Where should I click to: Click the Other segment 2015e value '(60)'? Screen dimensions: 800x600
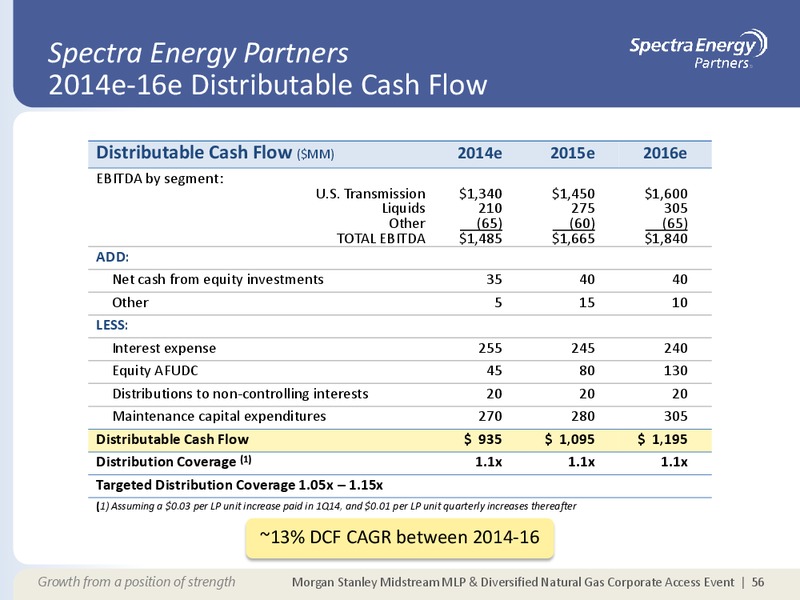coord(582,223)
